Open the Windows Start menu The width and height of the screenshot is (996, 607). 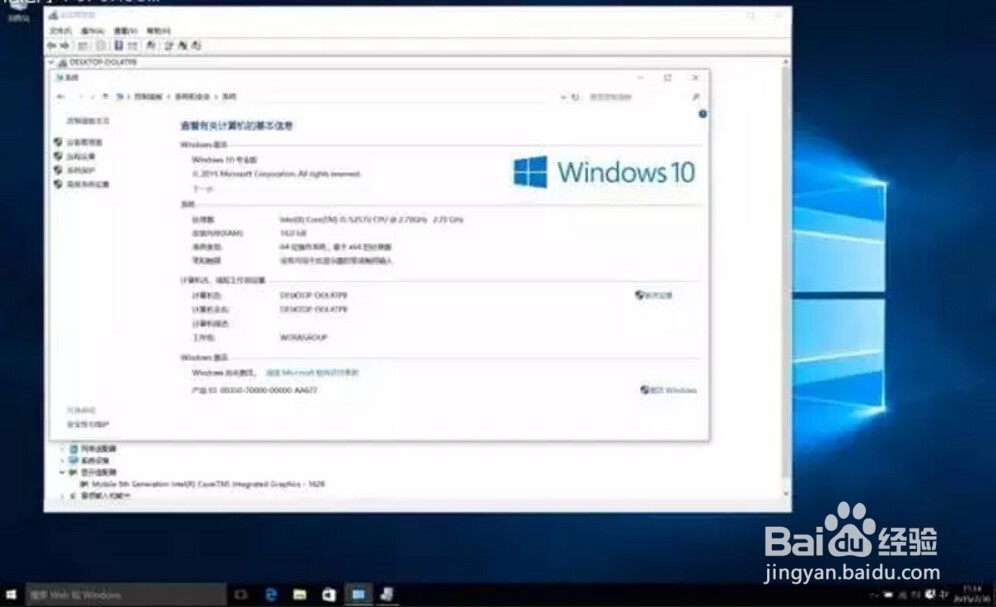point(11,595)
